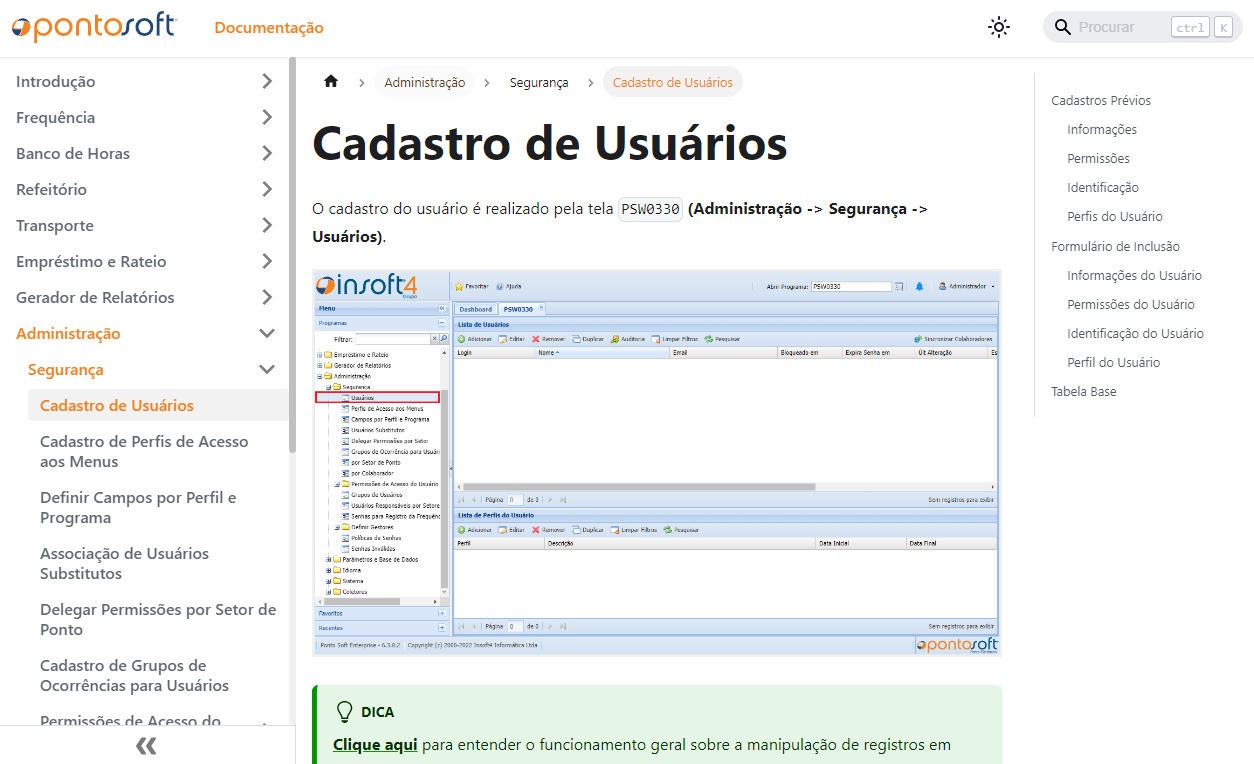Jump to Informações in table of contents
Image resolution: width=1254 pixels, height=764 pixels.
tap(1102, 130)
